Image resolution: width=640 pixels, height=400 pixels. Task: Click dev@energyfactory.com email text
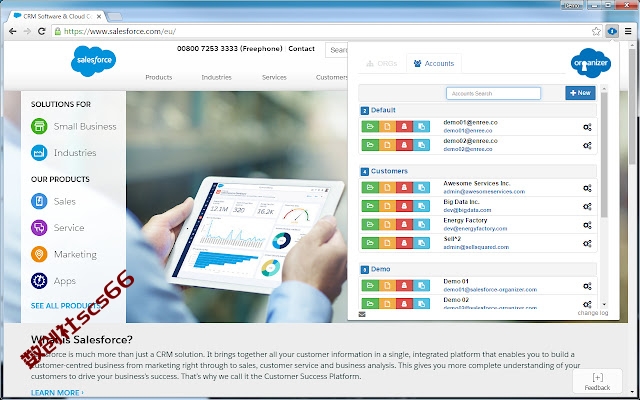475,229
